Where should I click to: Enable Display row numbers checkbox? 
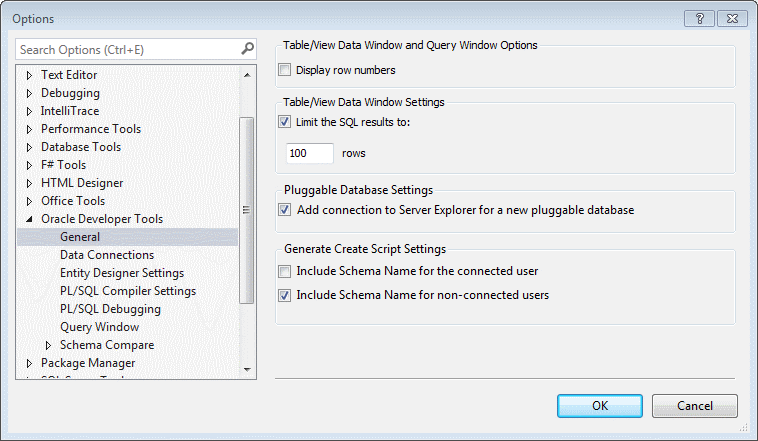click(285, 70)
